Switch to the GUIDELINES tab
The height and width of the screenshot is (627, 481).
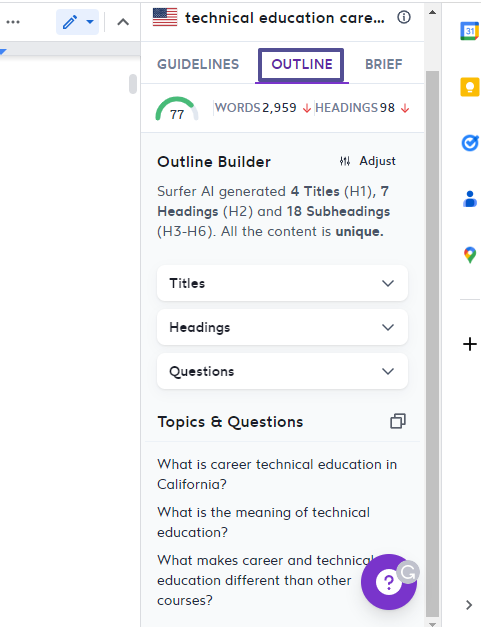198,64
